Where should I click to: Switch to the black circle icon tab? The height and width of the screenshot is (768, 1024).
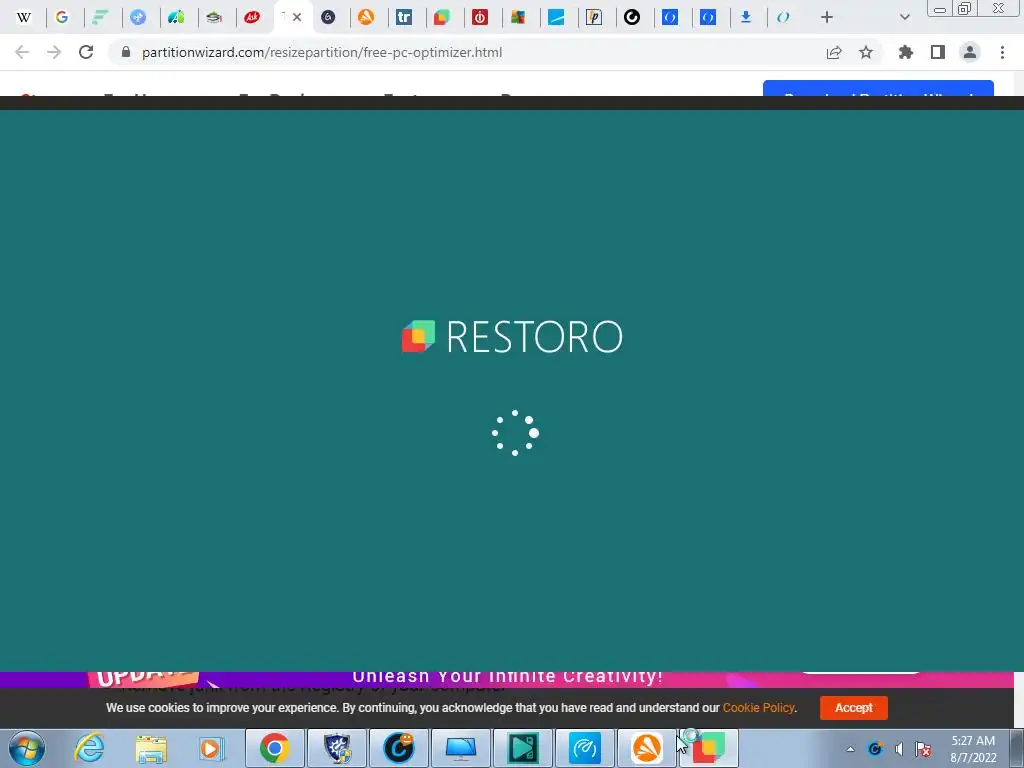[x=632, y=18]
